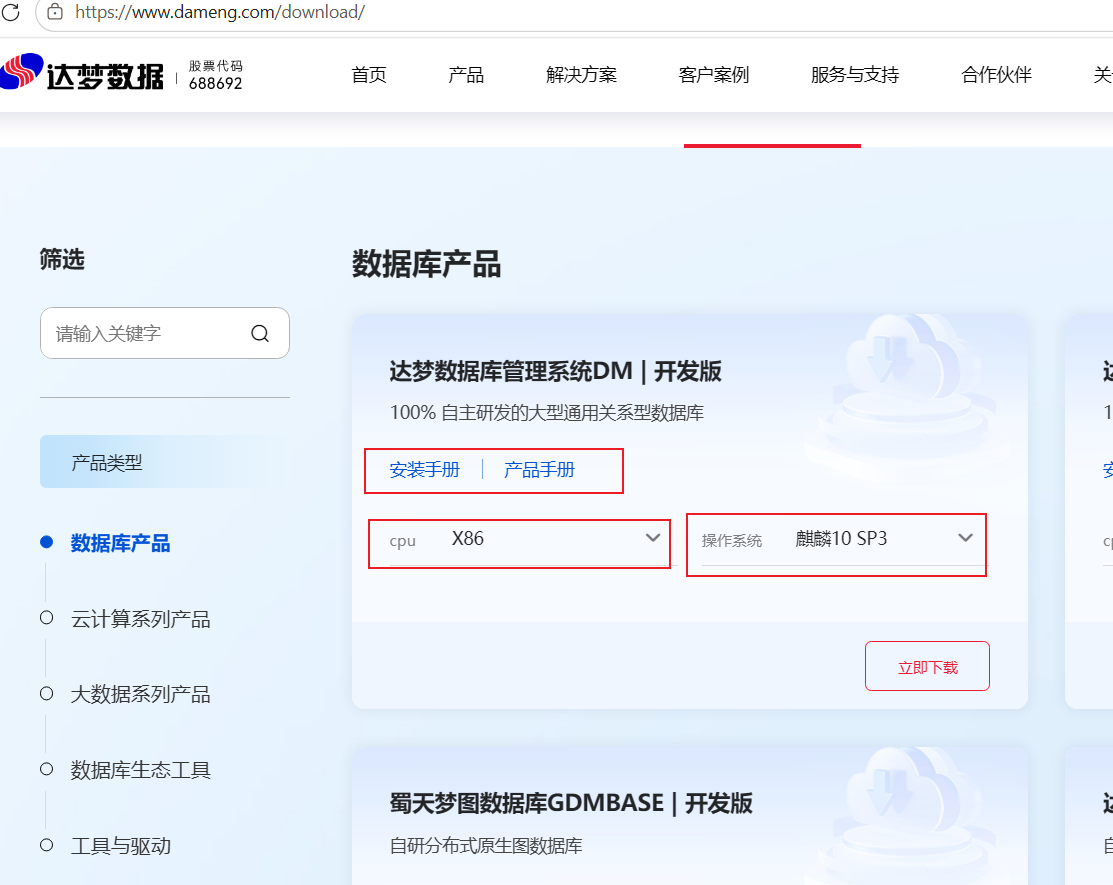Click the stock code 688692 text
Image resolution: width=1113 pixels, height=885 pixels.
click(215, 83)
